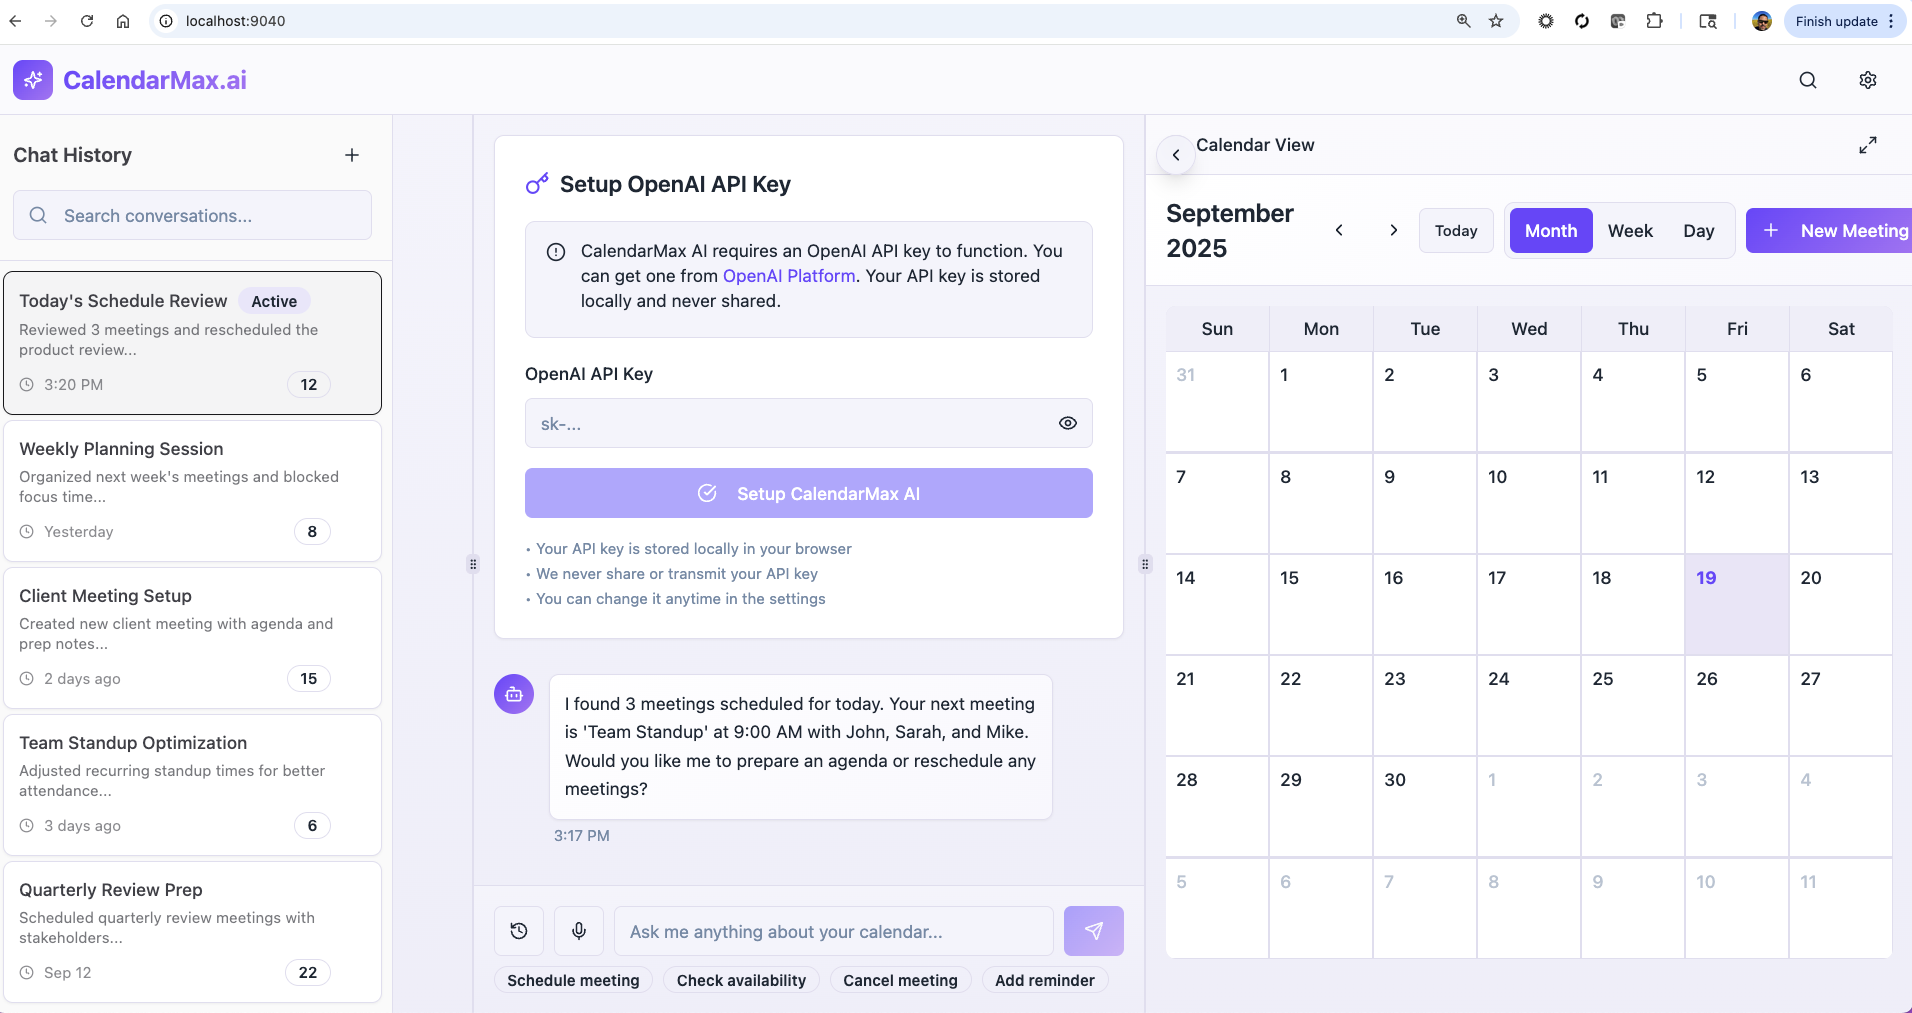Image resolution: width=1912 pixels, height=1013 pixels.
Task: Click the Active badge on Today's Schedule Review
Action: (x=274, y=301)
